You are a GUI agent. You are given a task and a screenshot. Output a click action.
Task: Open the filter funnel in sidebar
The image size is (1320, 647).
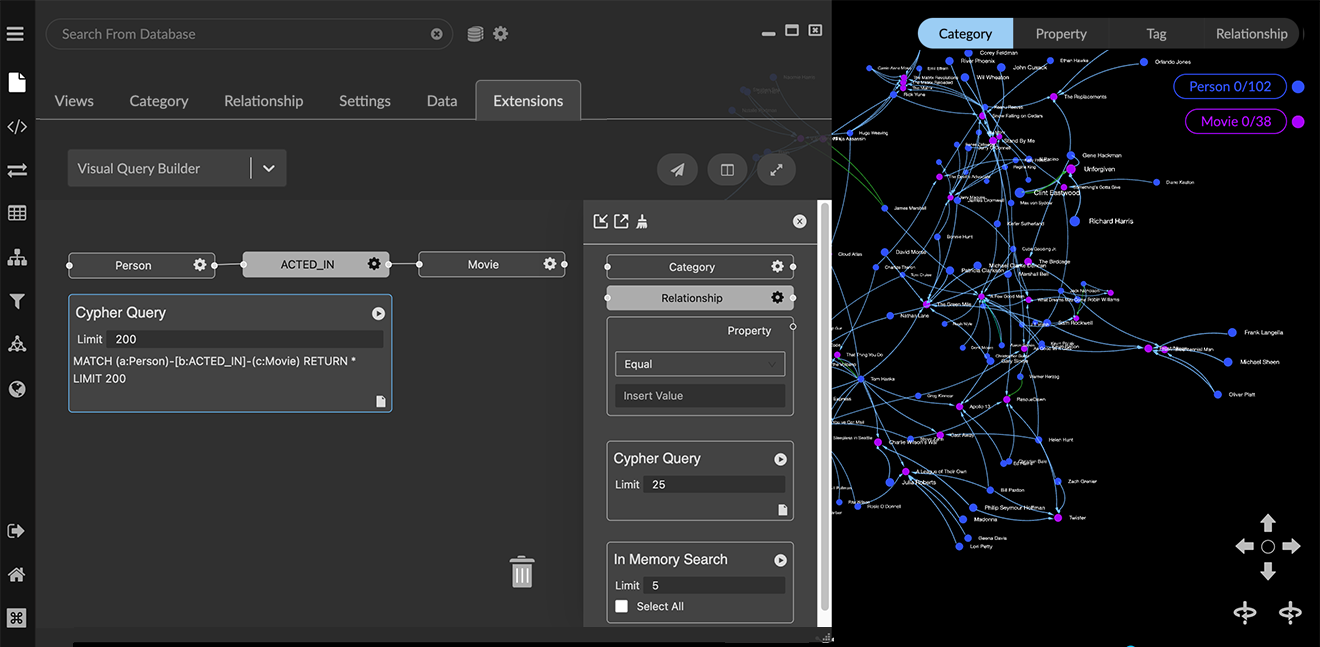17,301
